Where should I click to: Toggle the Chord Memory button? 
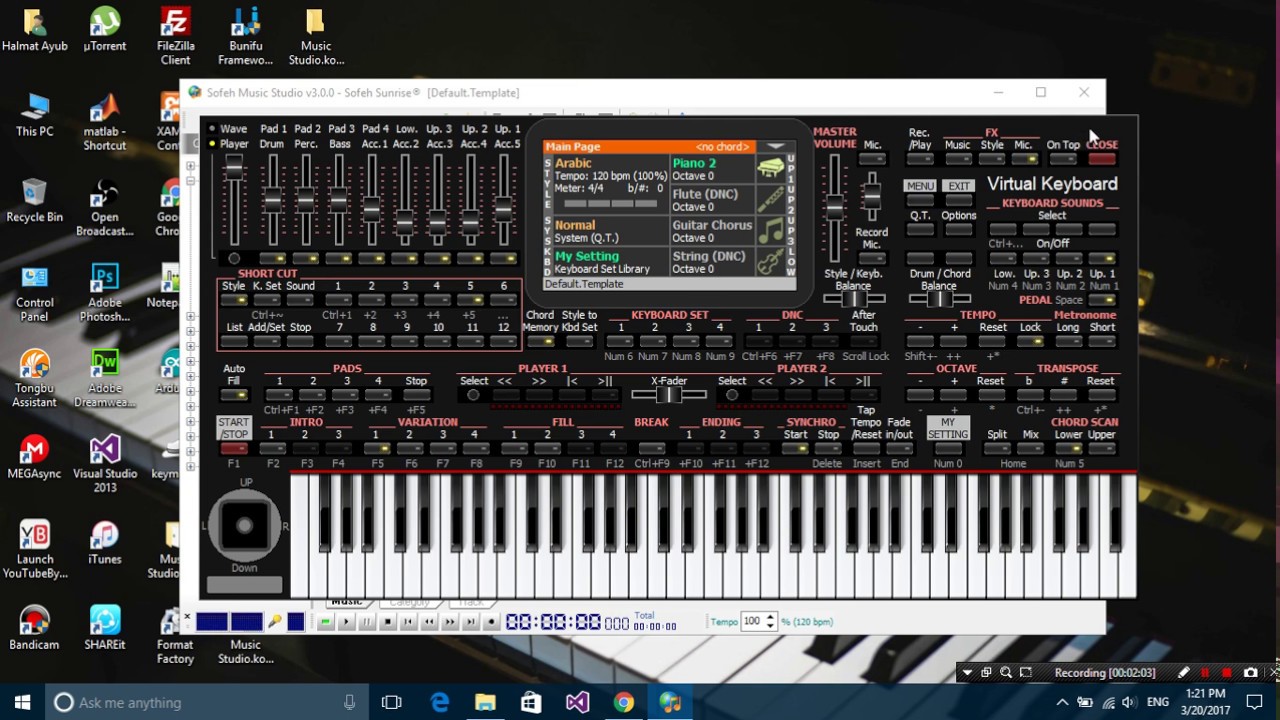tap(540, 343)
